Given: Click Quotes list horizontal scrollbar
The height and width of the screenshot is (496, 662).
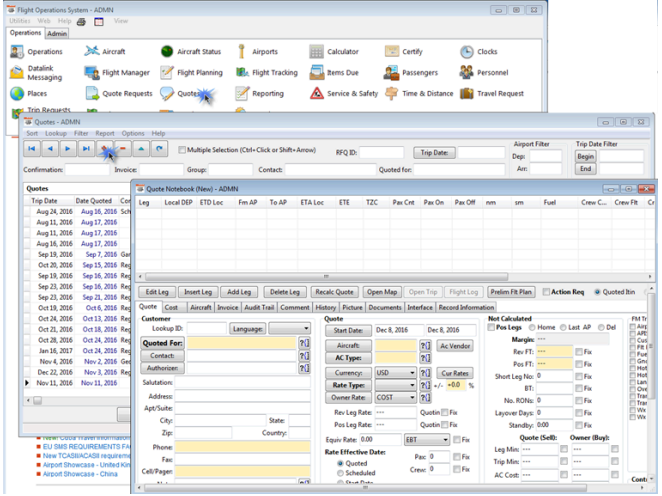Looking at the screenshot, I should tap(38, 400).
